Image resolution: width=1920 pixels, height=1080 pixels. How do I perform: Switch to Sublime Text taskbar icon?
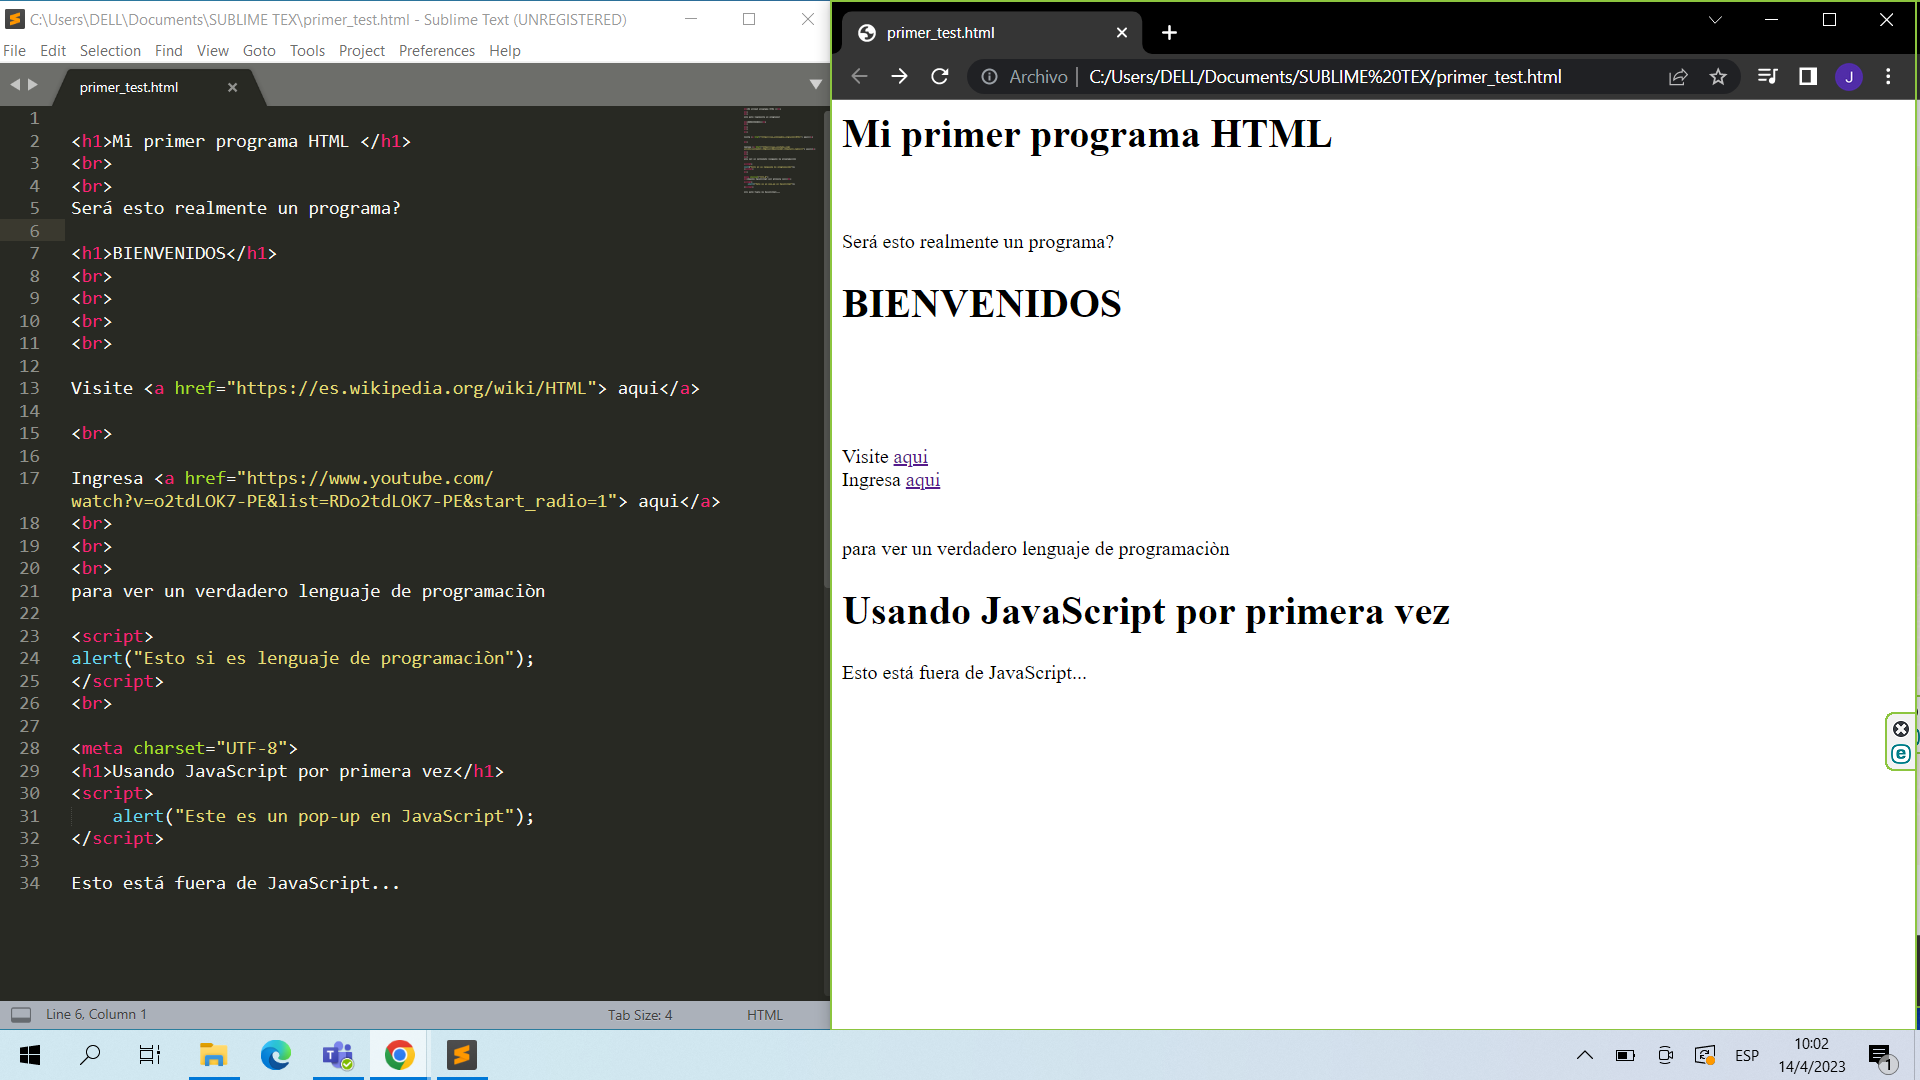[462, 1055]
